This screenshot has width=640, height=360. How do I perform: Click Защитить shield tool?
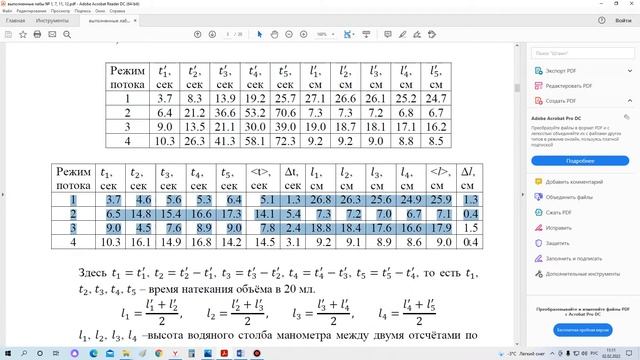(557, 243)
